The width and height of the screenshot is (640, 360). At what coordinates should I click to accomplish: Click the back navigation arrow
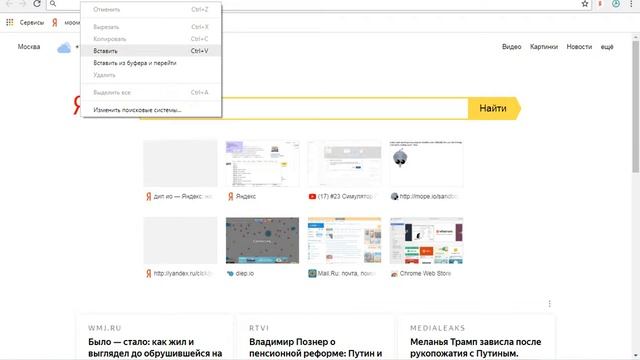9,4
